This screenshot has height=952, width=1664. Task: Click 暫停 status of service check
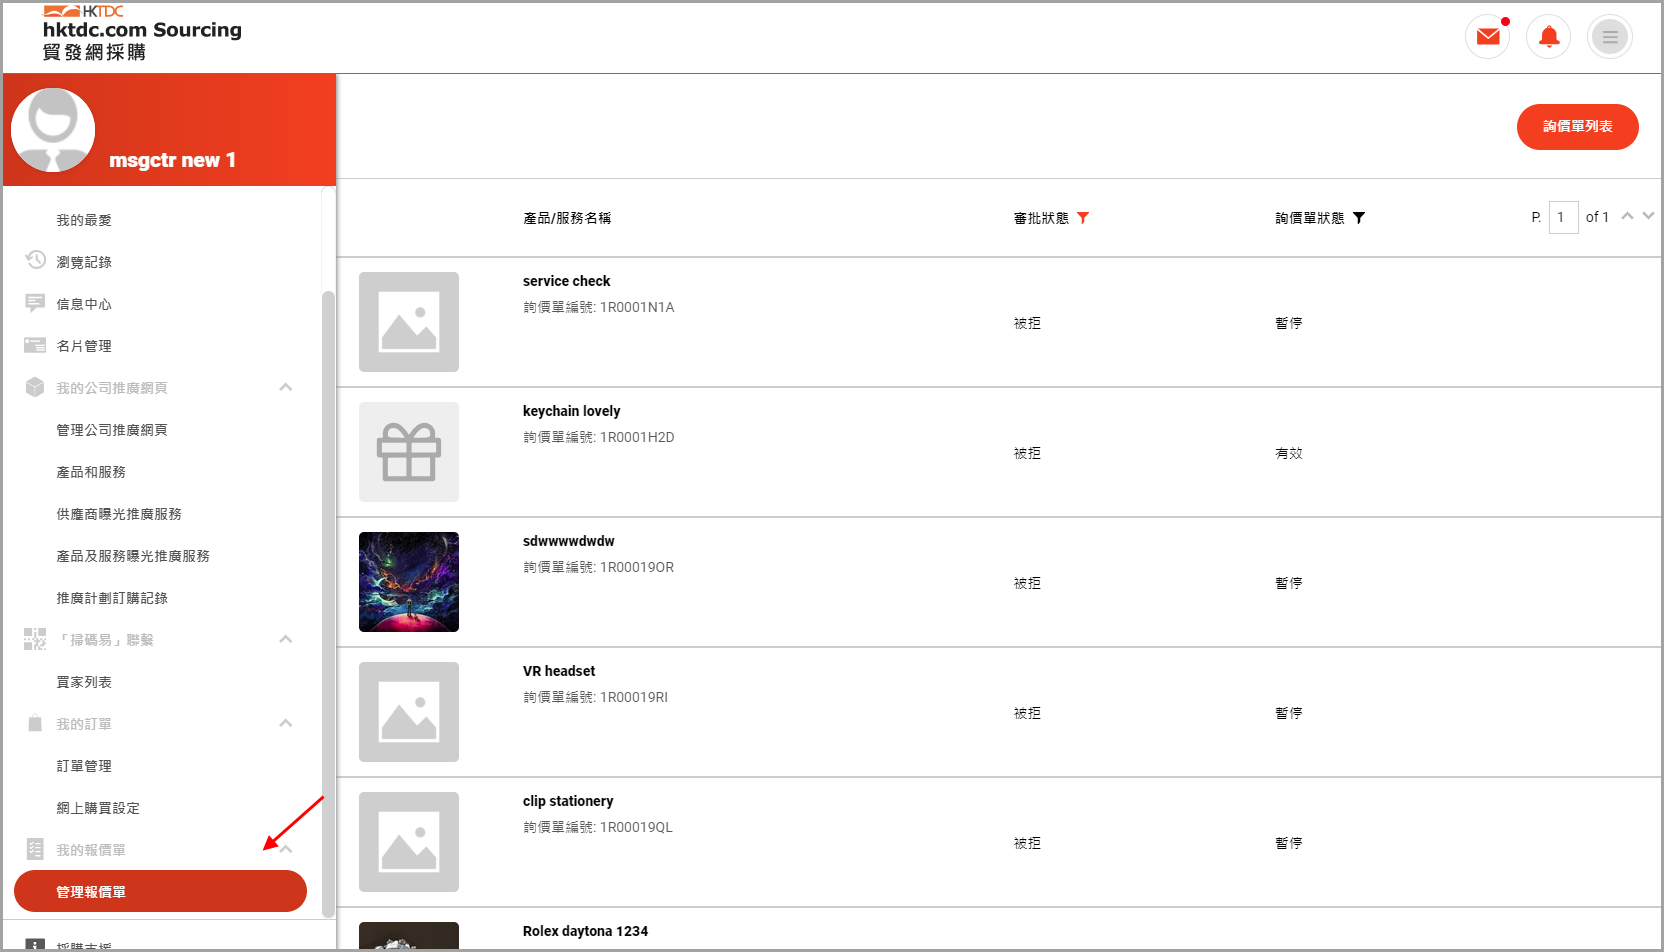pos(1289,323)
